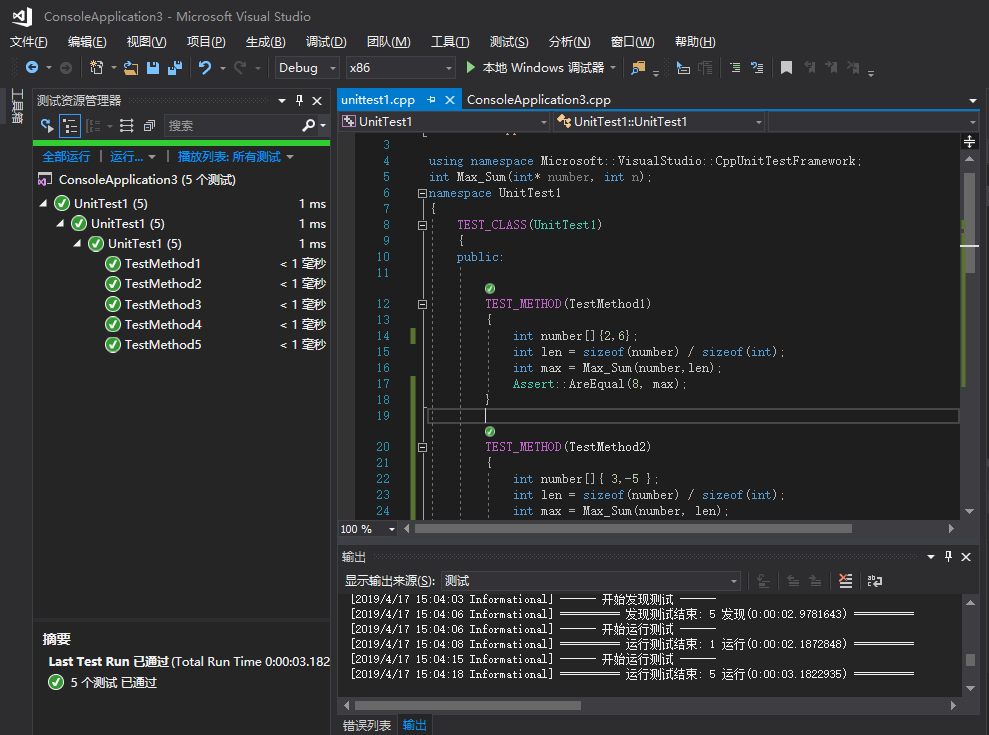Open the Debug configuration dropdown
Image resolution: width=989 pixels, height=735 pixels.
coord(308,68)
